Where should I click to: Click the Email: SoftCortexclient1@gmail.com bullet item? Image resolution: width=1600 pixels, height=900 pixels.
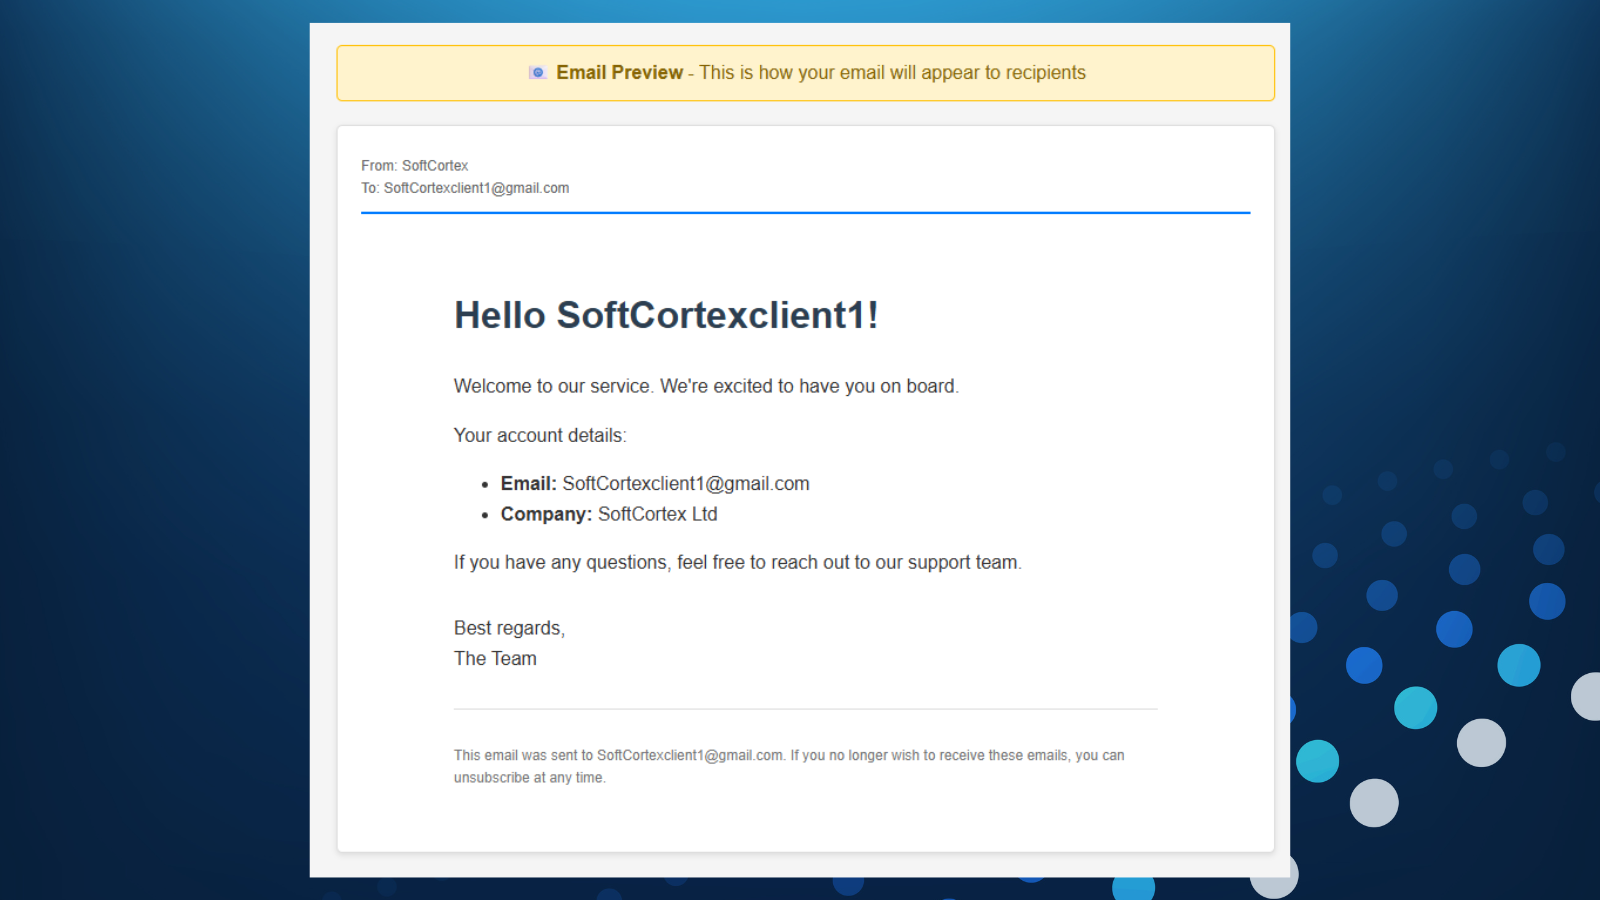click(654, 483)
